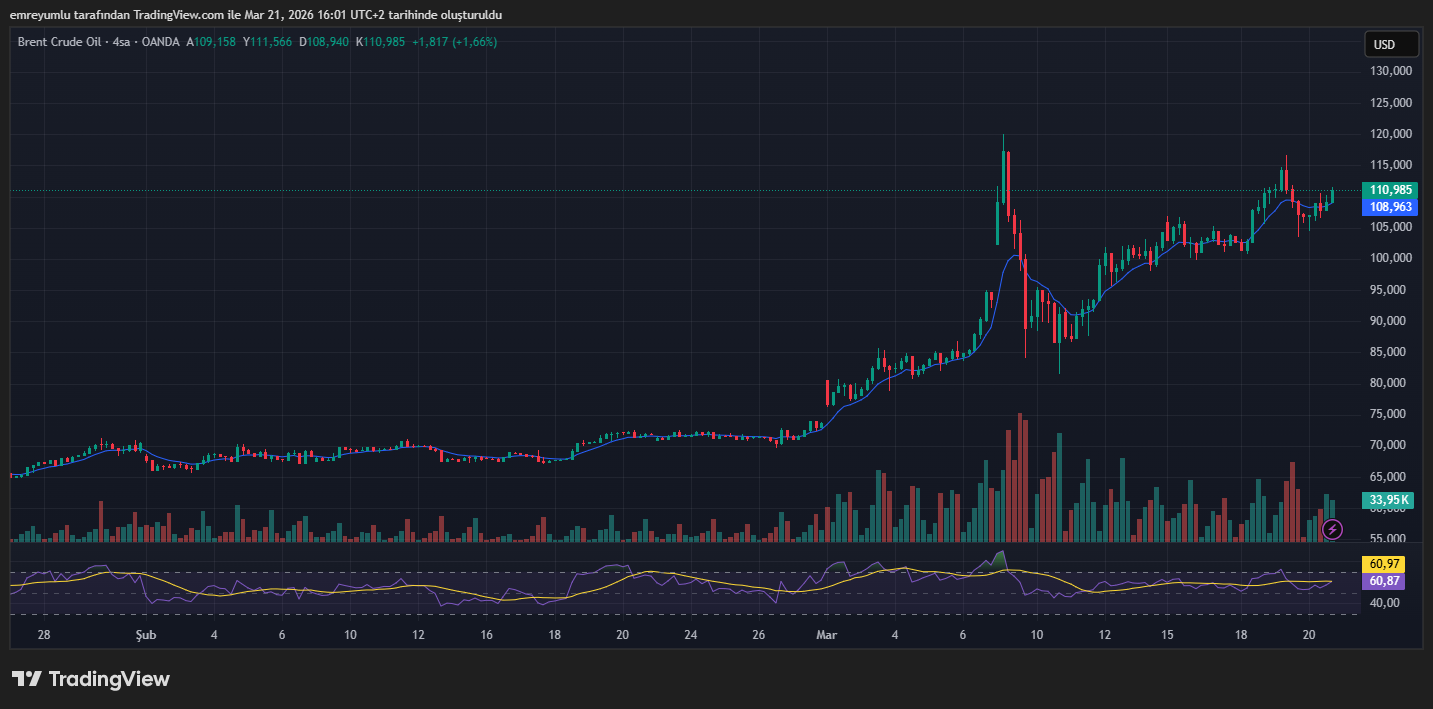This screenshot has height=709, width=1433.
Task: Click the high value Y111,566 in legend
Action: click(268, 42)
